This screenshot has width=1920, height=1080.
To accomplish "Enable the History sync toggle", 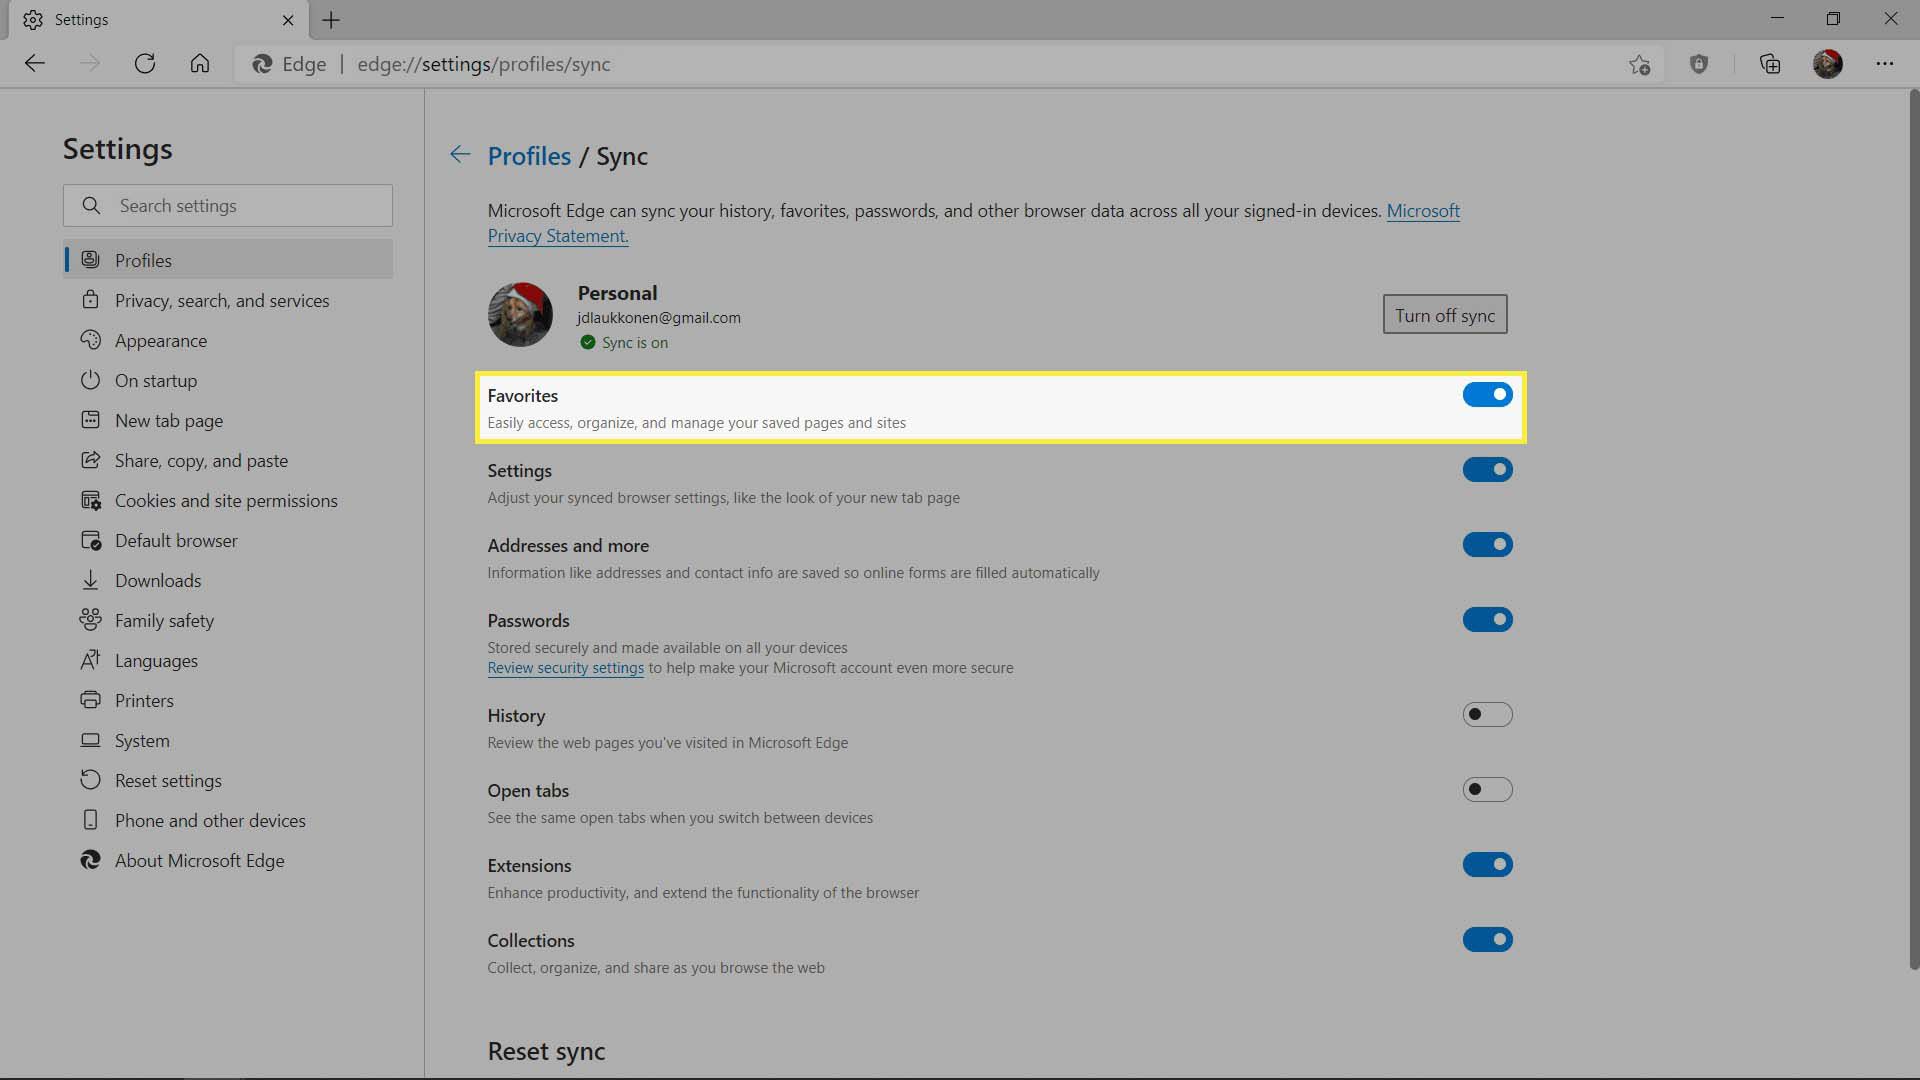I will click(x=1487, y=714).
